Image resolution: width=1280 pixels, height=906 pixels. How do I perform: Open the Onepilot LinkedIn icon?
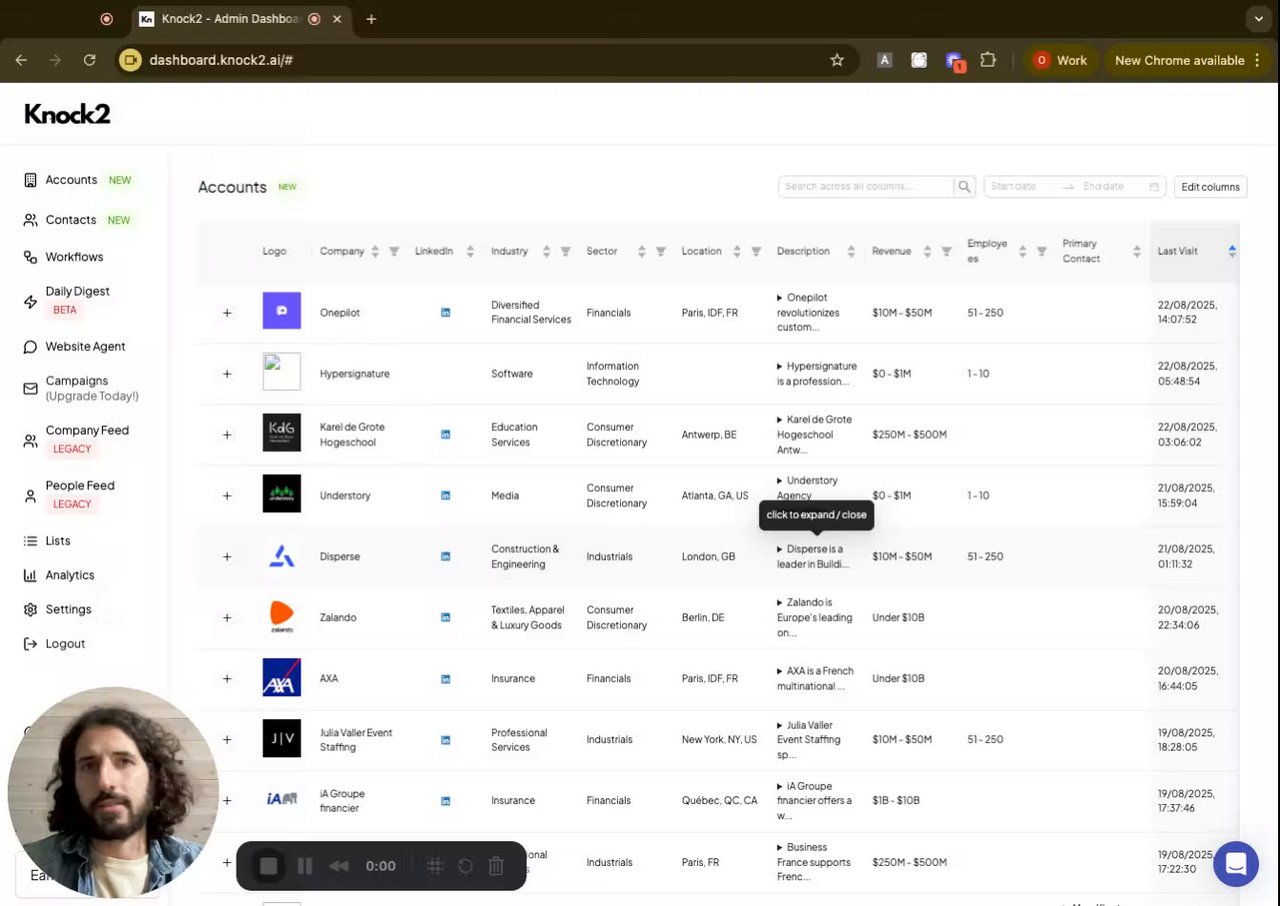446,313
